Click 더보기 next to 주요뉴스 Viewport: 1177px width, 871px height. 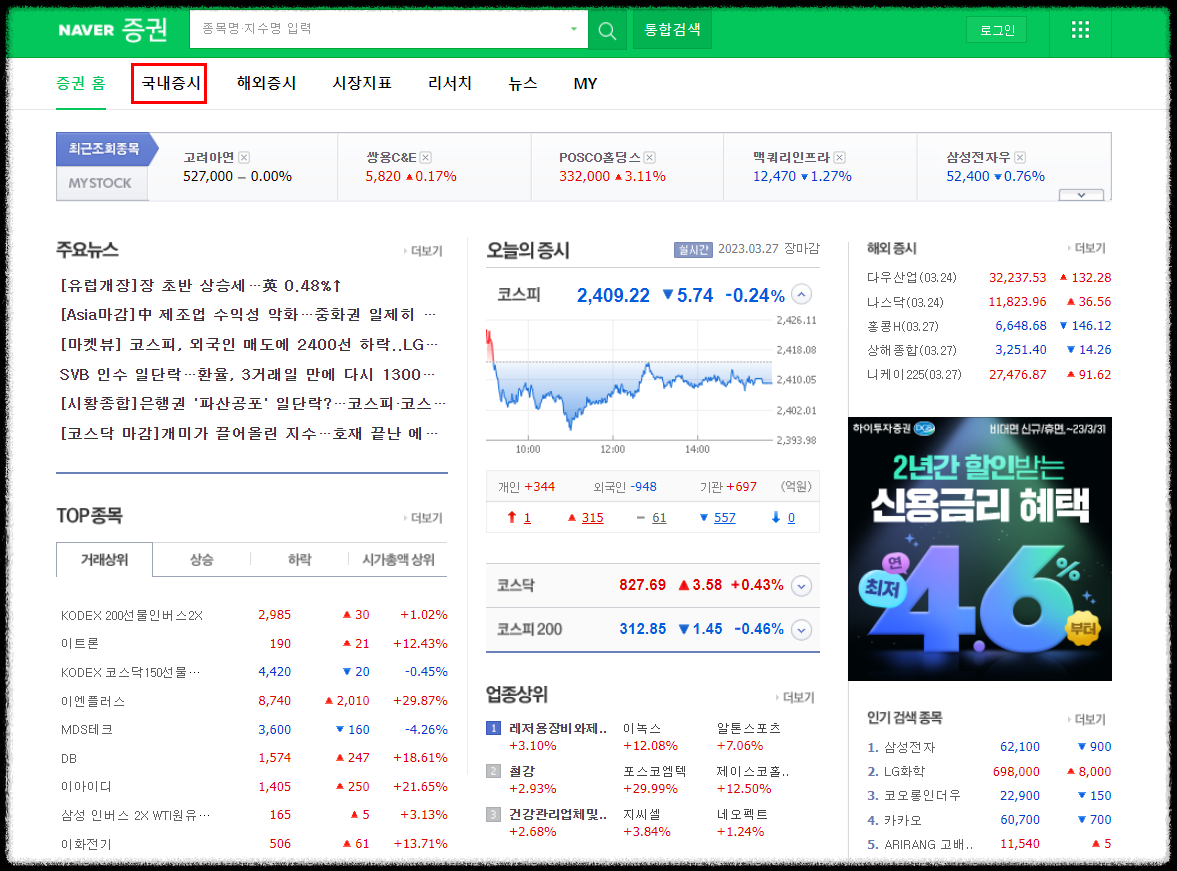[423, 251]
